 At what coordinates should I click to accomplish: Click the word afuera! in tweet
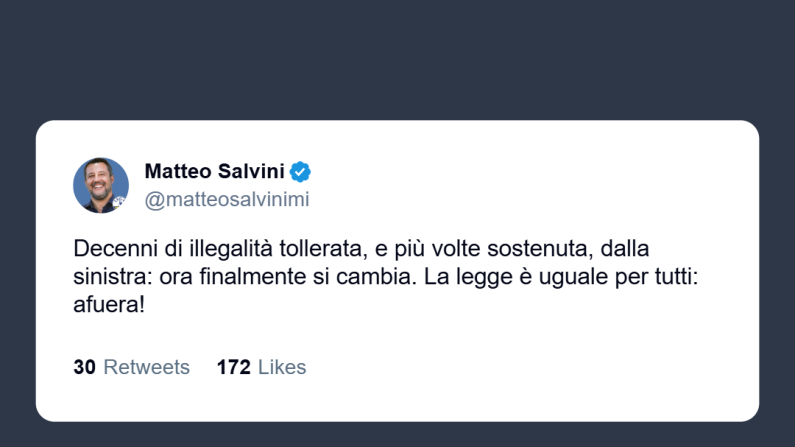click(x=110, y=303)
